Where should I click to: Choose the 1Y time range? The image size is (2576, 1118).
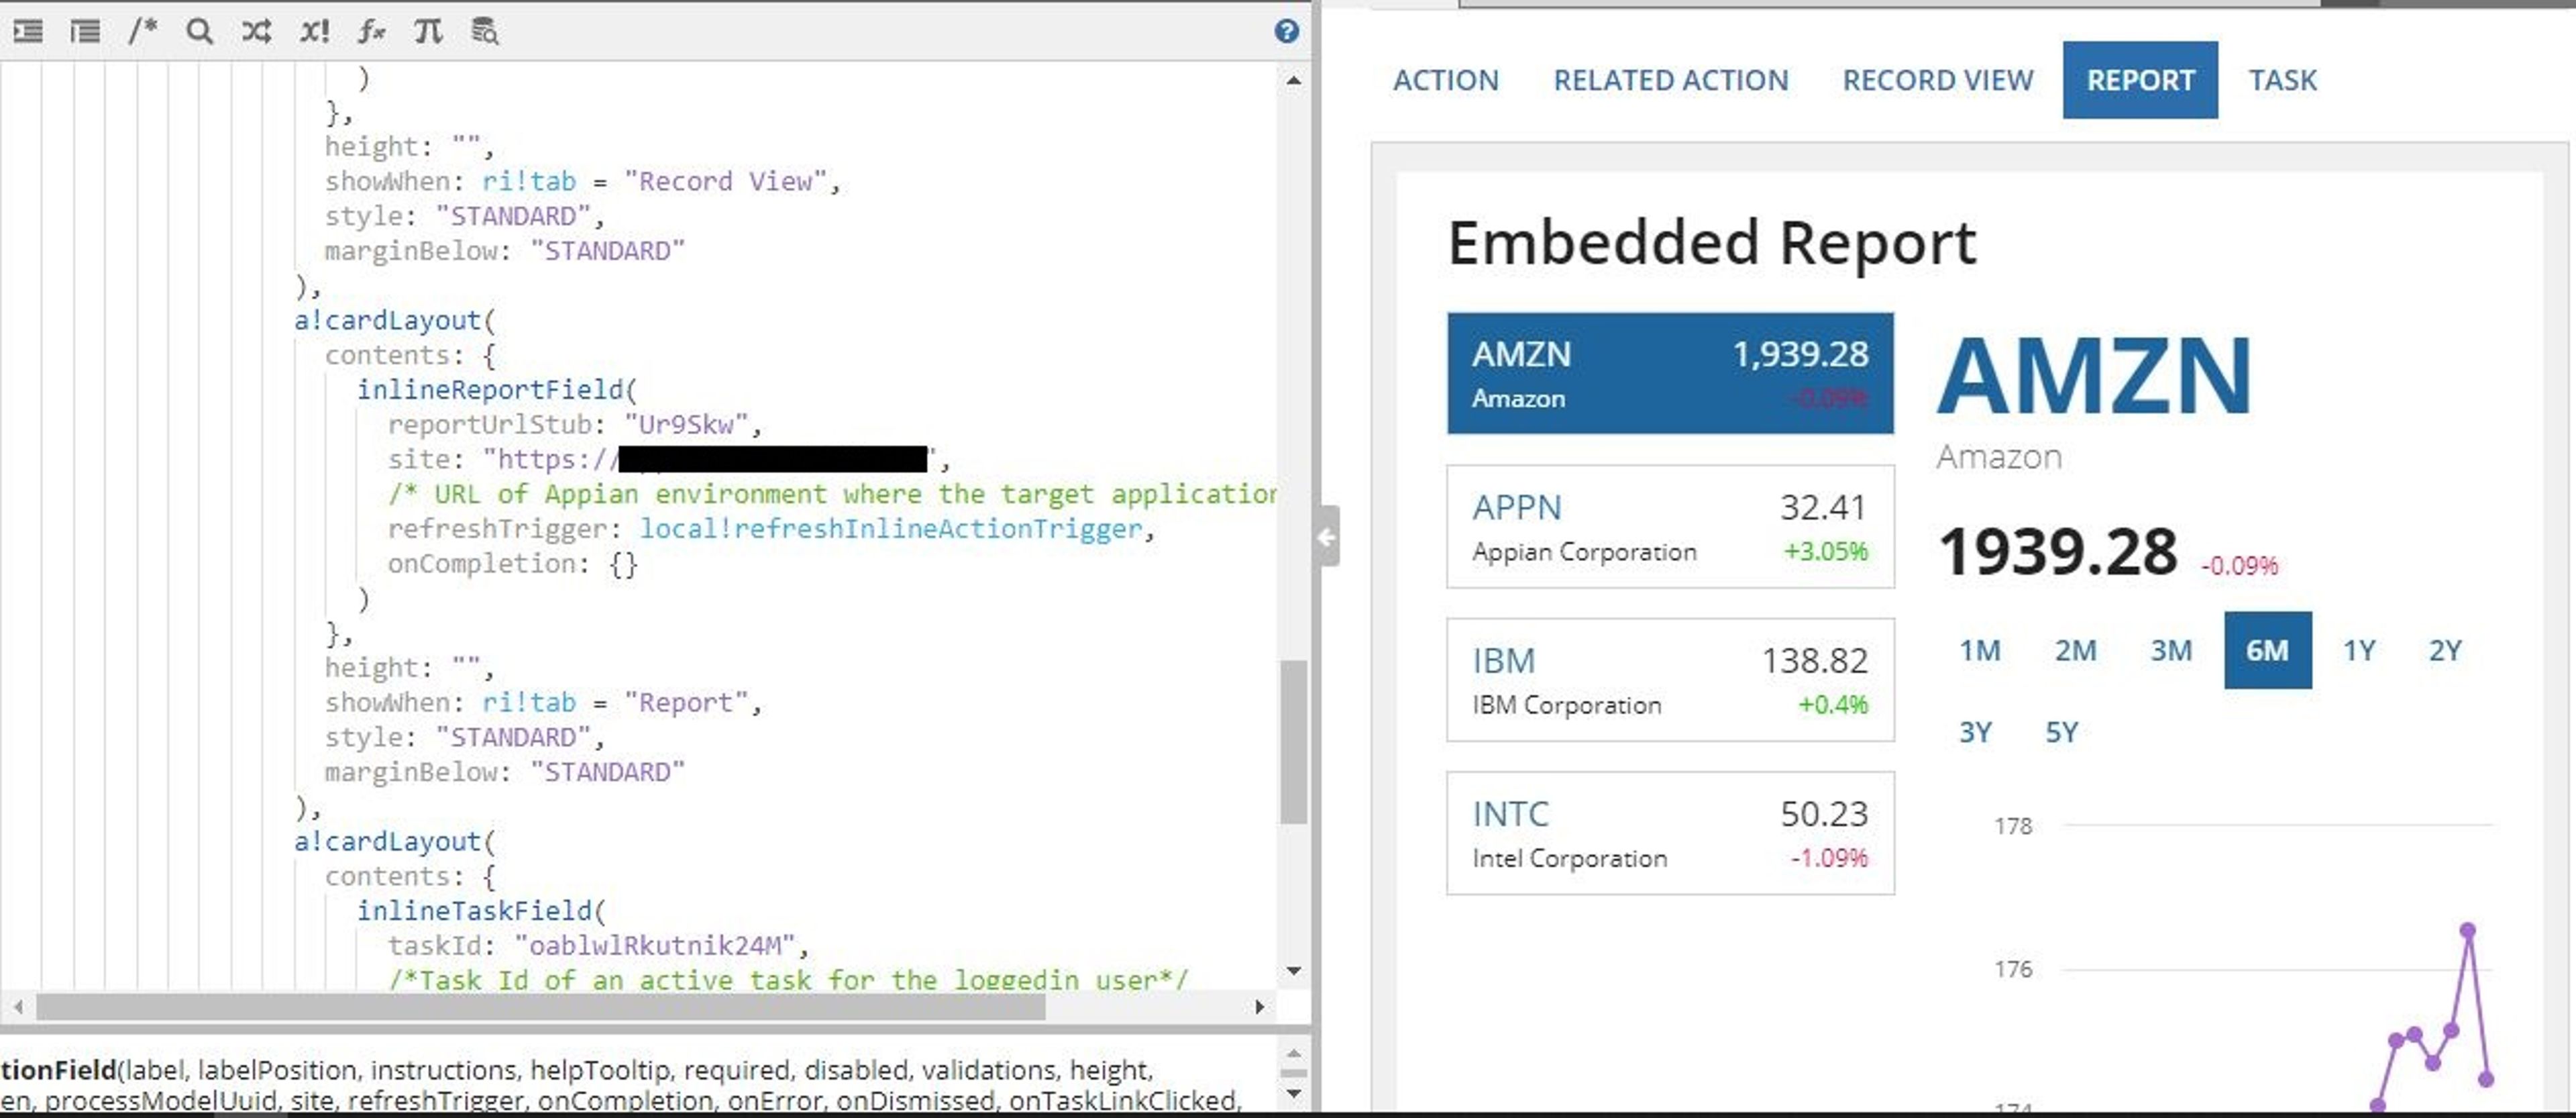(x=2359, y=650)
